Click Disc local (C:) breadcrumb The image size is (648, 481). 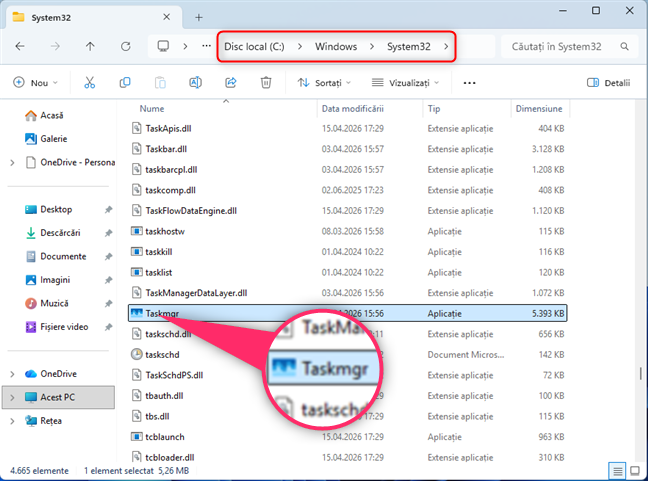[254, 46]
